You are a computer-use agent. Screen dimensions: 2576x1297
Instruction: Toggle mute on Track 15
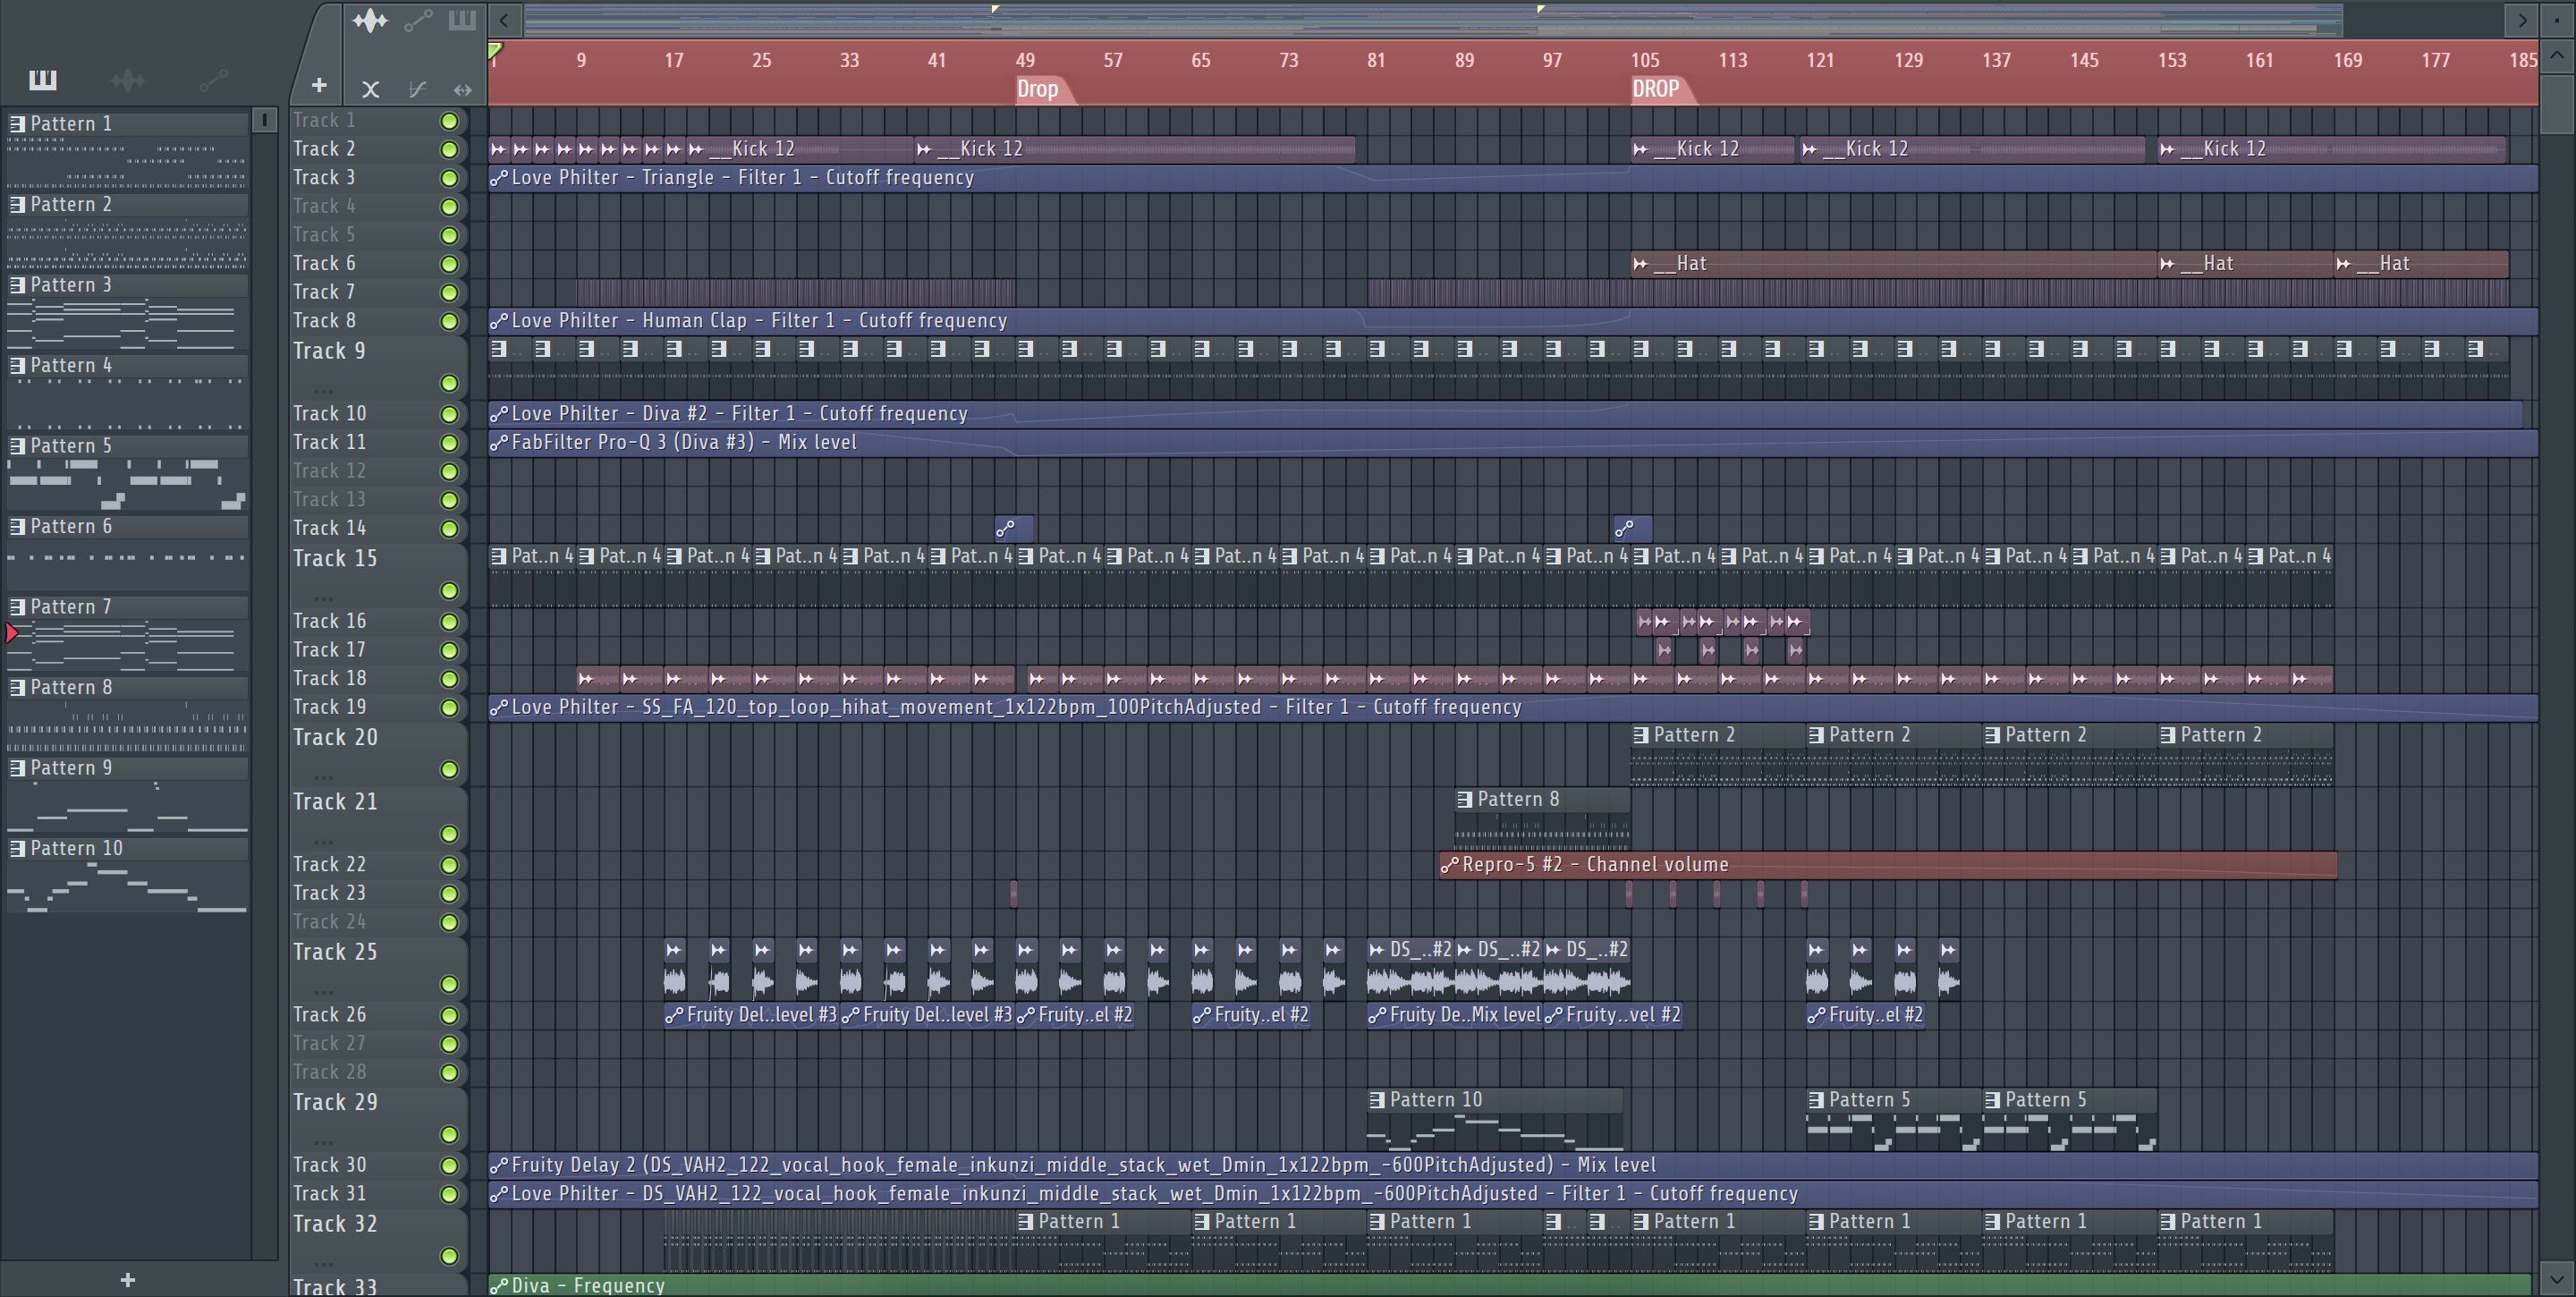pyautogui.click(x=449, y=591)
